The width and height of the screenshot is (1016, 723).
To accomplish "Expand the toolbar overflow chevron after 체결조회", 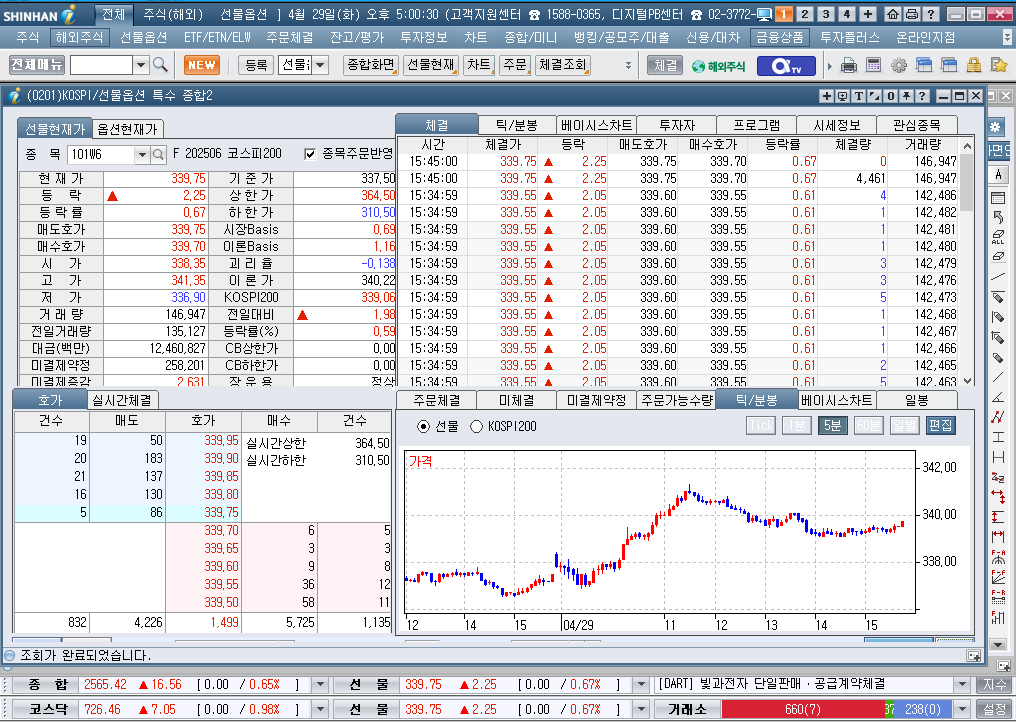I will click(628, 65).
